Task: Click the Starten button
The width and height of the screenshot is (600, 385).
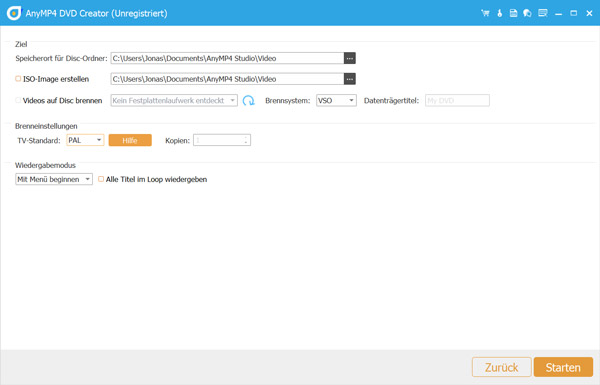Action: coord(563,367)
